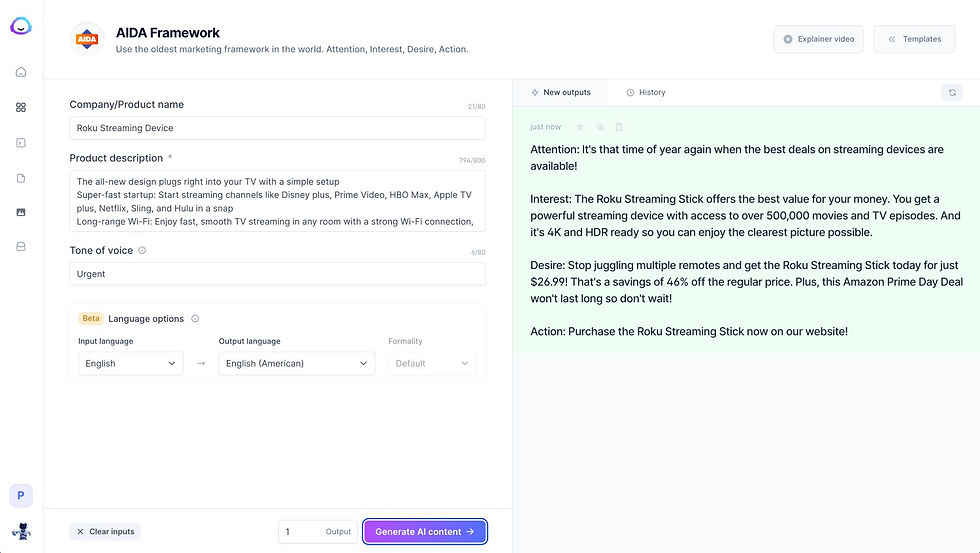
Task: Favorite the output with the star icon
Action: (x=579, y=127)
